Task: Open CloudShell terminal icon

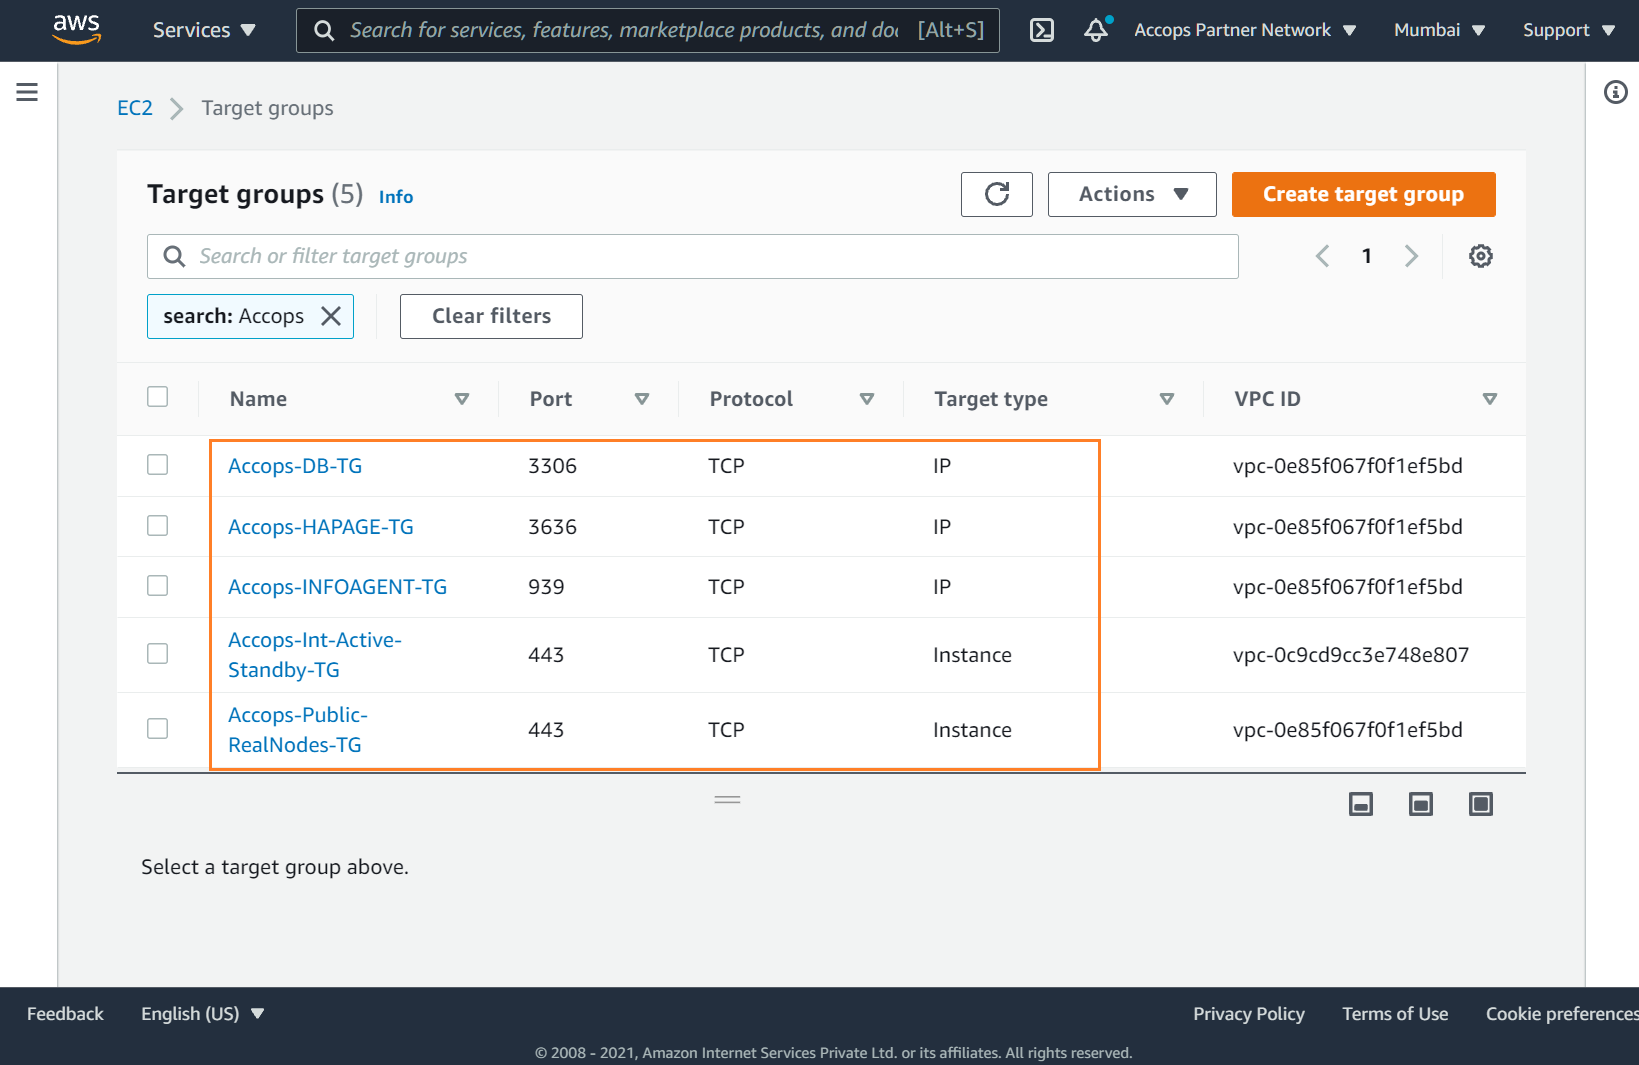Action: (x=1042, y=30)
